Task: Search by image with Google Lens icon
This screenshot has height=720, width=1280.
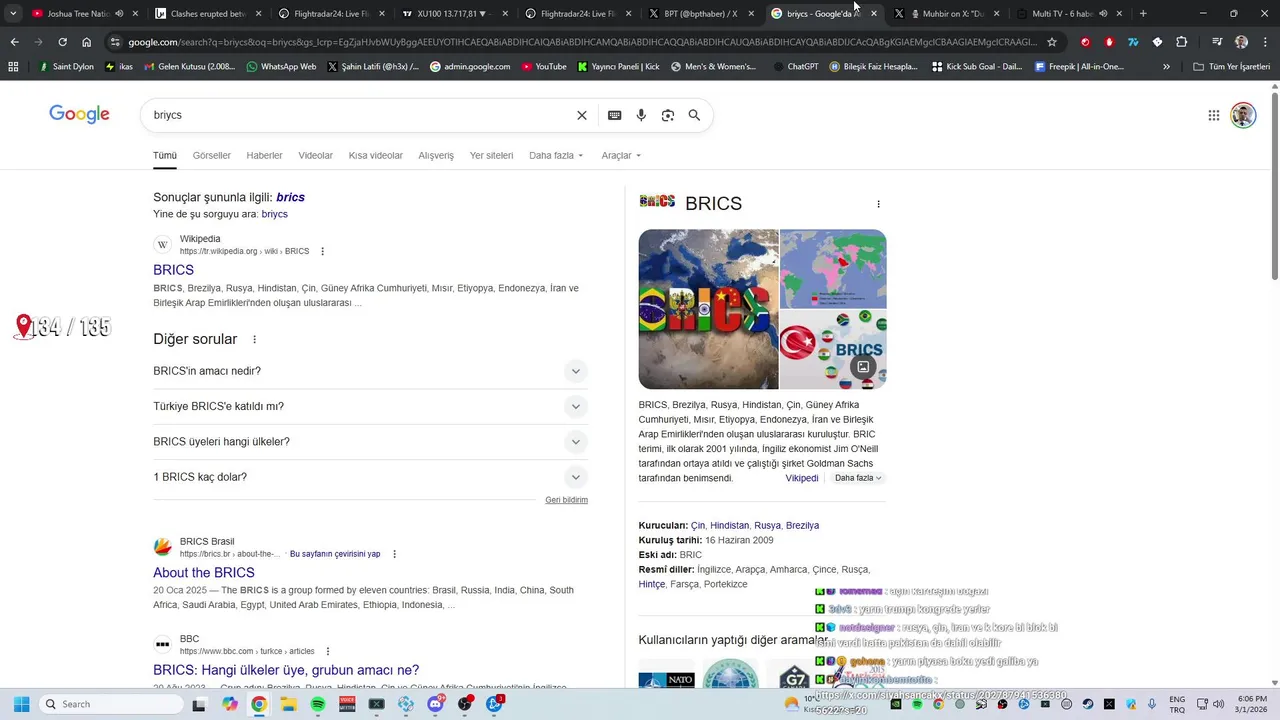Action: click(668, 115)
